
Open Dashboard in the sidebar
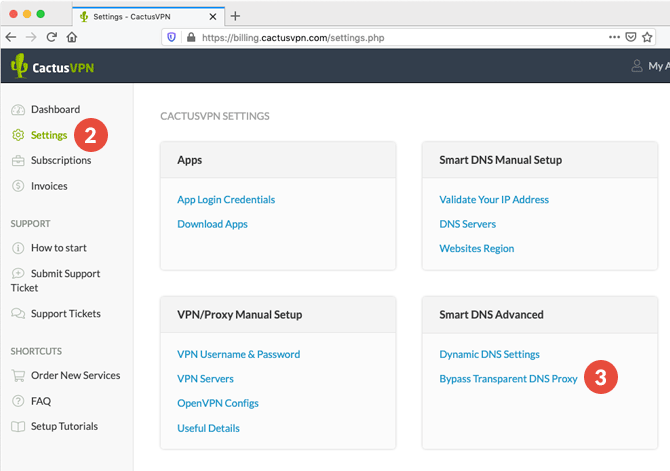click(x=56, y=109)
